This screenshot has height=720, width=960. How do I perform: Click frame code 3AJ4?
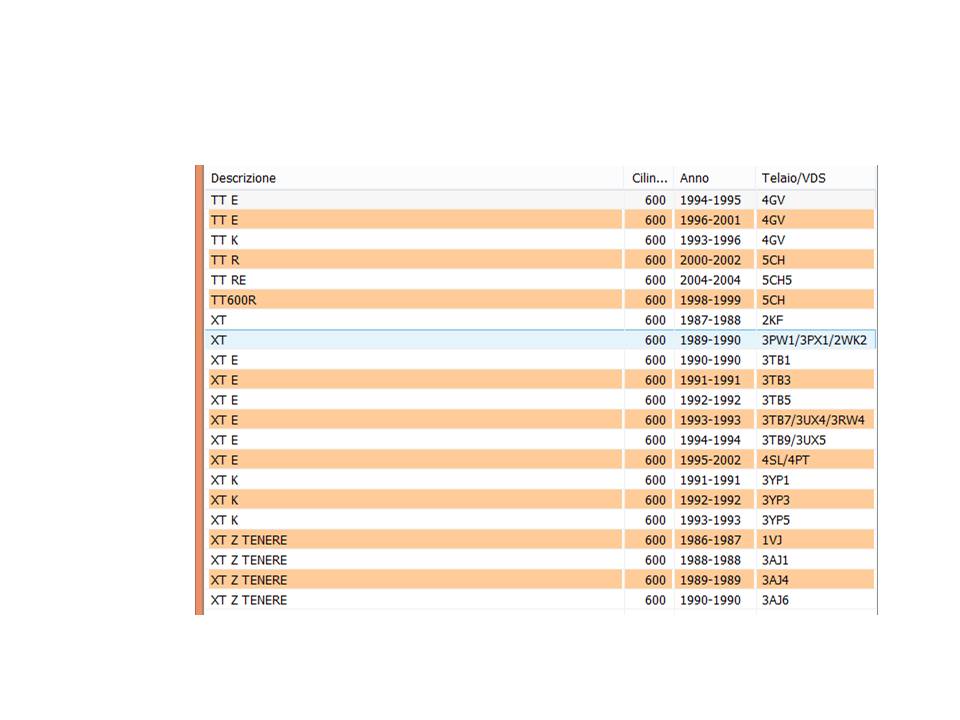775,580
